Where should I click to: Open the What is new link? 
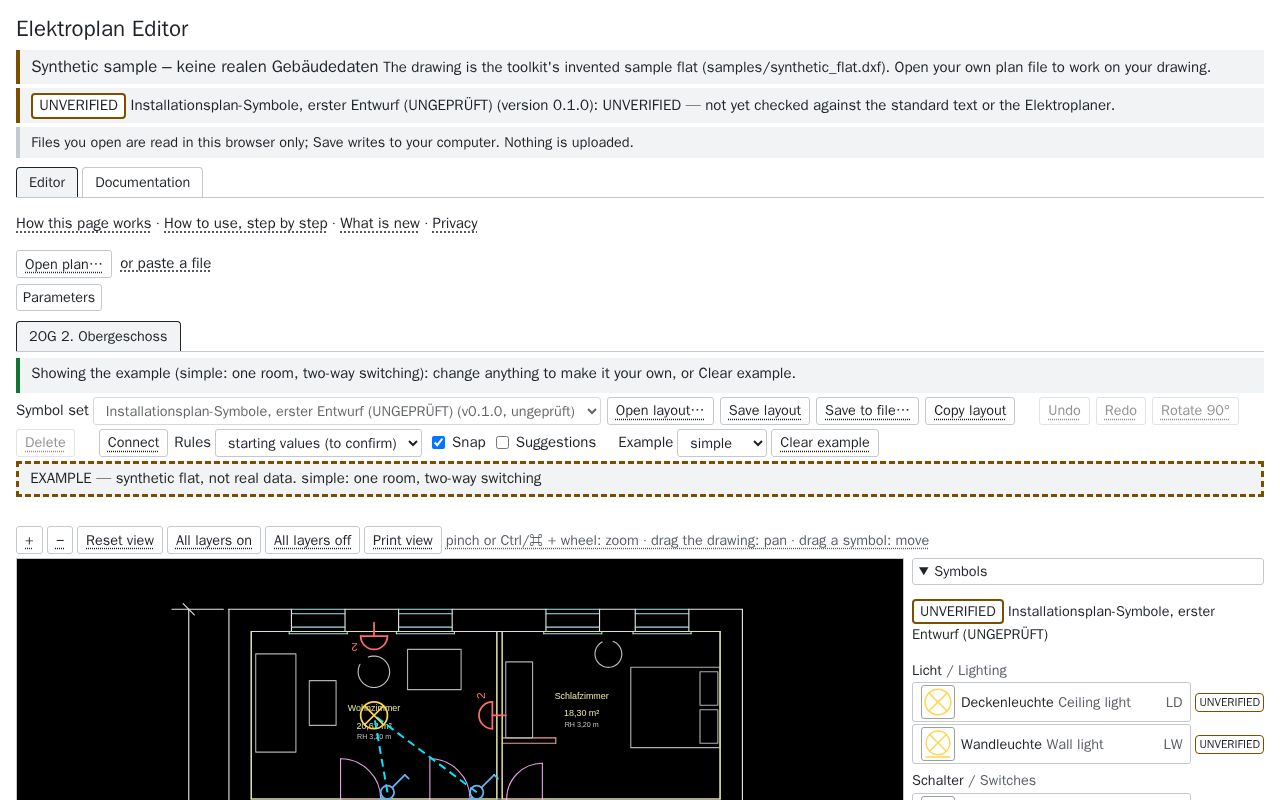point(380,223)
